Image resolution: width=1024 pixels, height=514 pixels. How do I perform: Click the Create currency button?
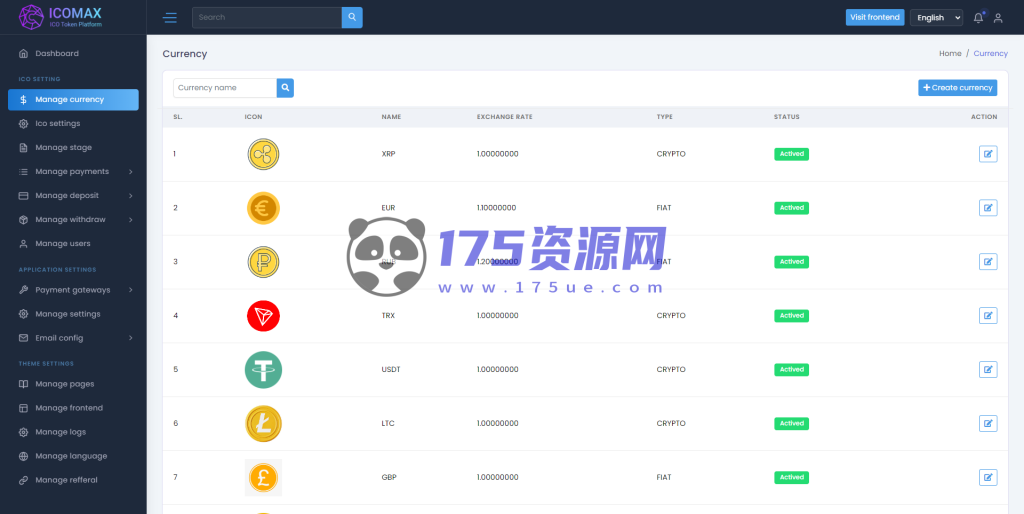pos(957,88)
